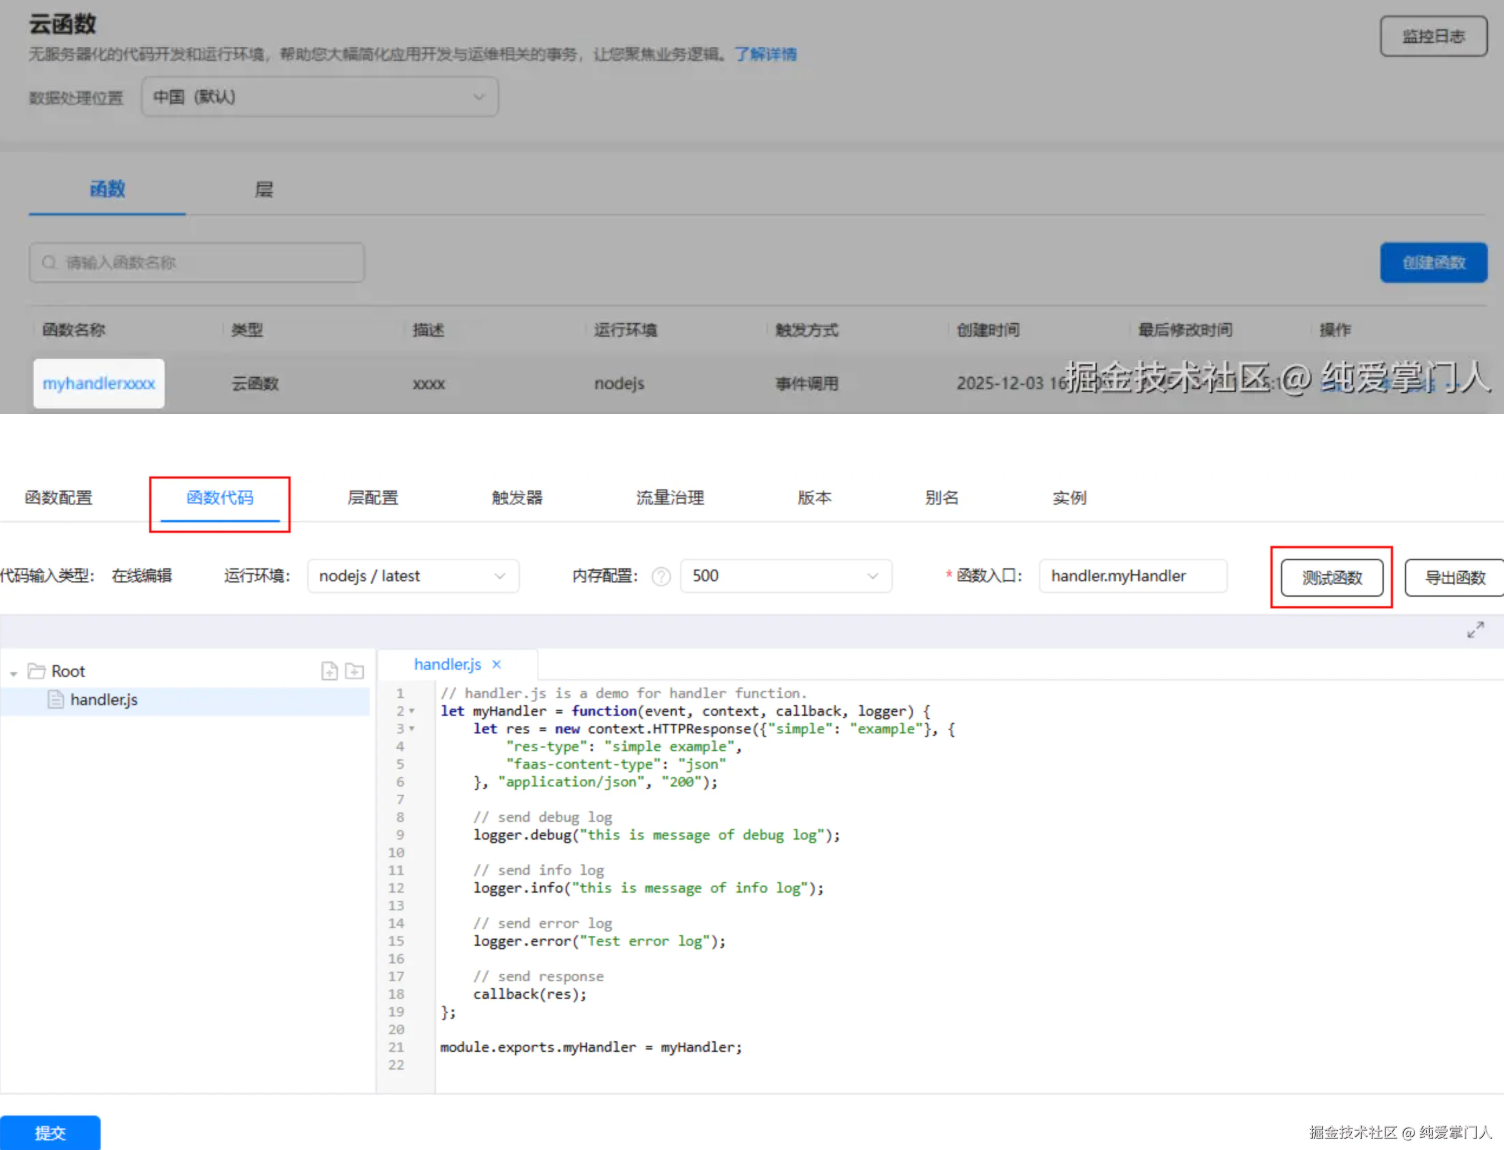Viewport: 1504px width, 1150px height.
Task: Create a new file in Root
Action: pos(329,671)
